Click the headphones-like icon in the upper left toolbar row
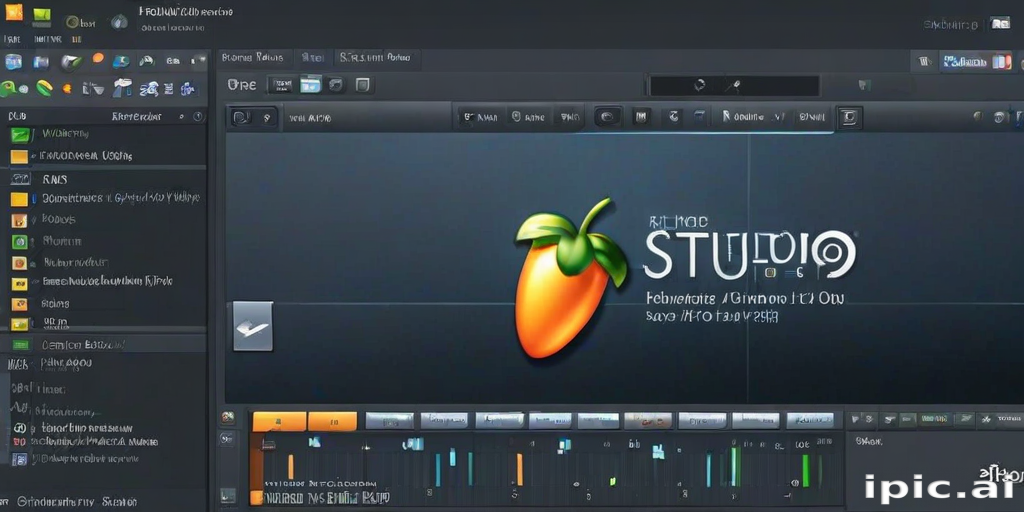The height and width of the screenshot is (512, 1024). (146, 61)
